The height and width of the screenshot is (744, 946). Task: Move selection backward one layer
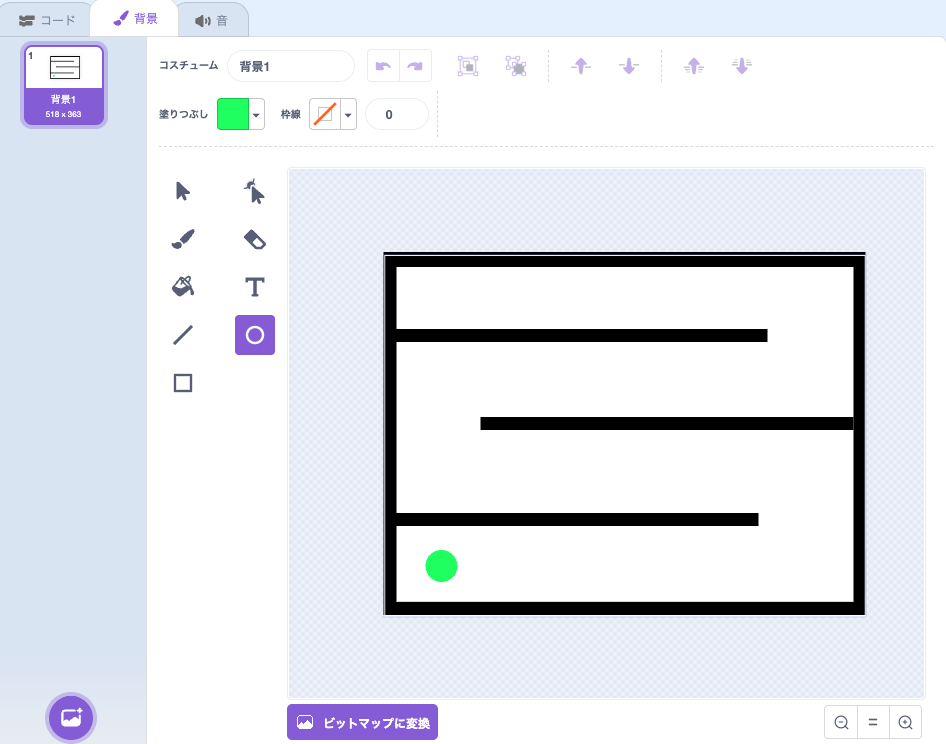629,66
